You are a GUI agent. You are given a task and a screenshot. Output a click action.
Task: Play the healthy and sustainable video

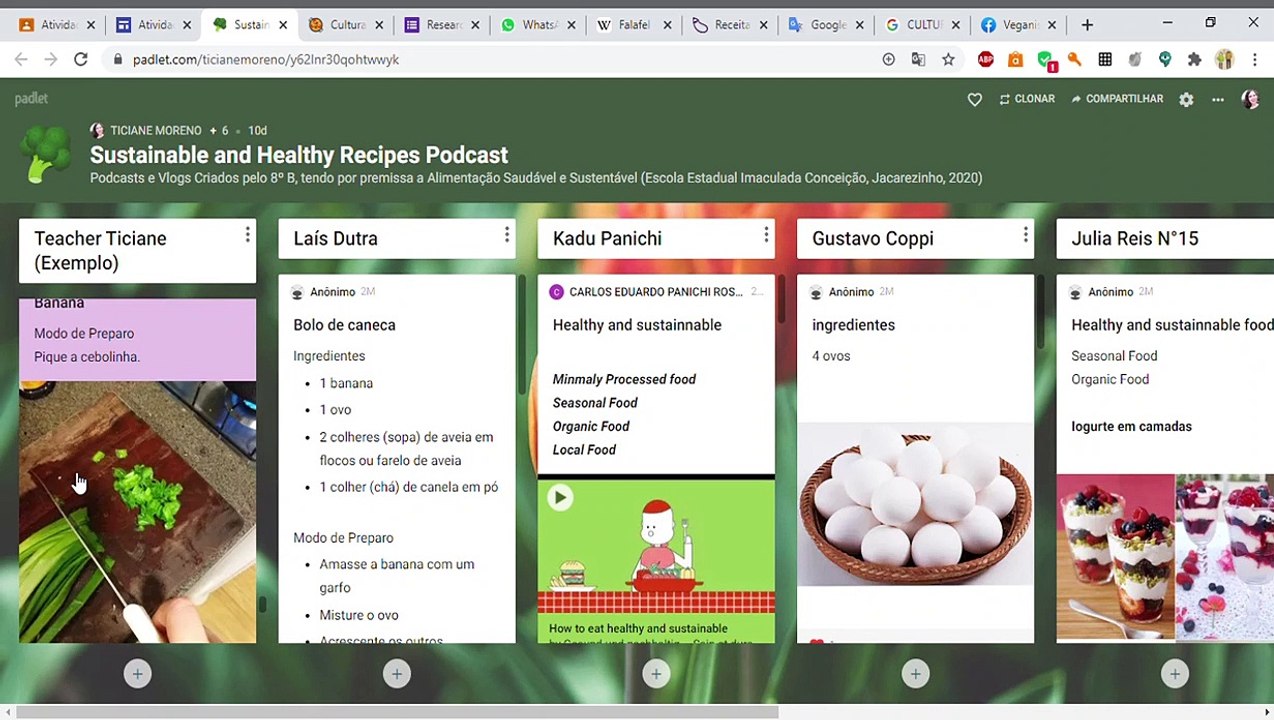coord(560,497)
